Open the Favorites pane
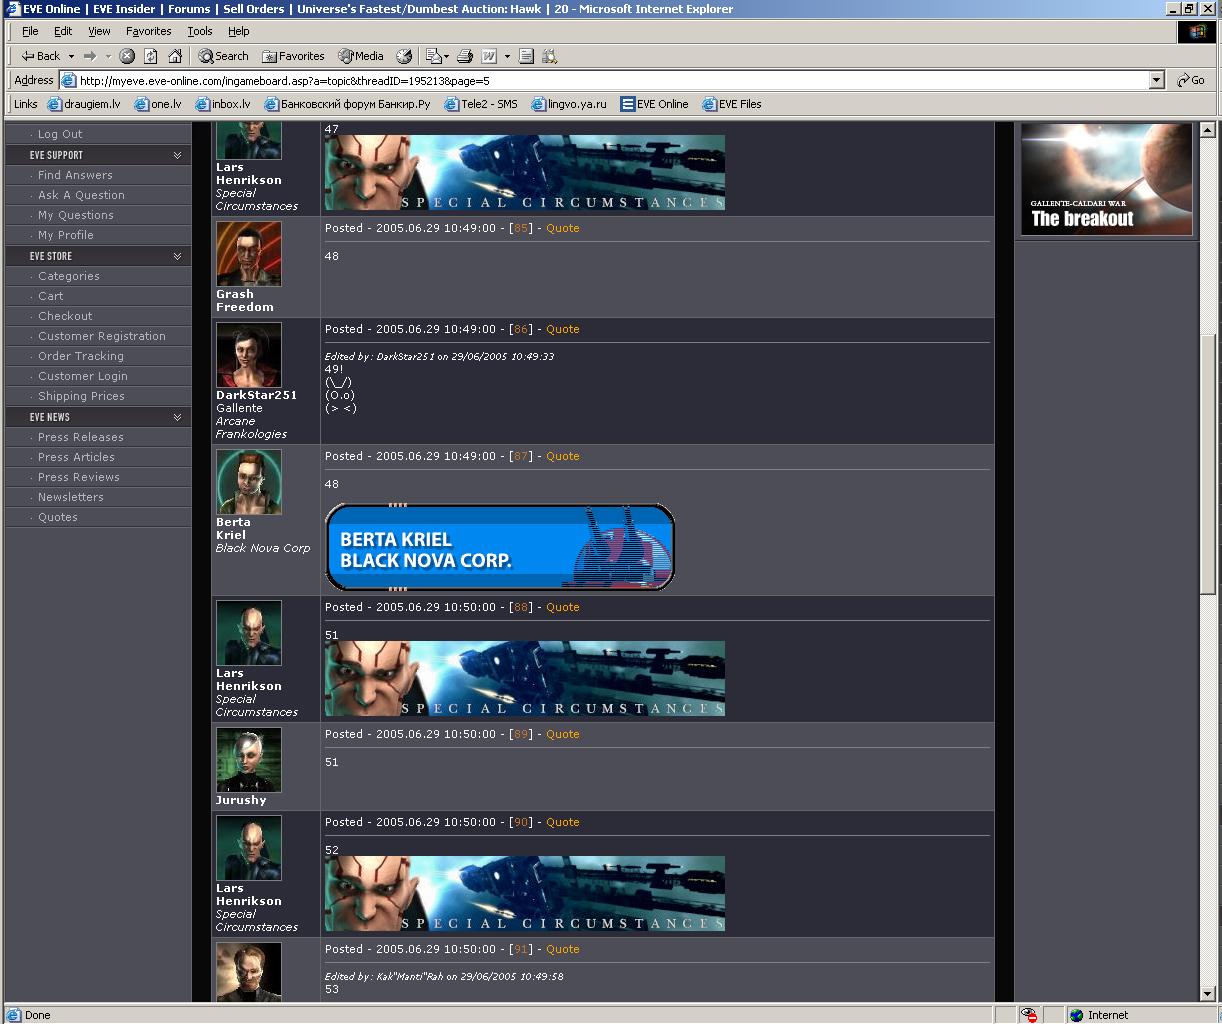1222x1024 pixels. click(x=293, y=56)
